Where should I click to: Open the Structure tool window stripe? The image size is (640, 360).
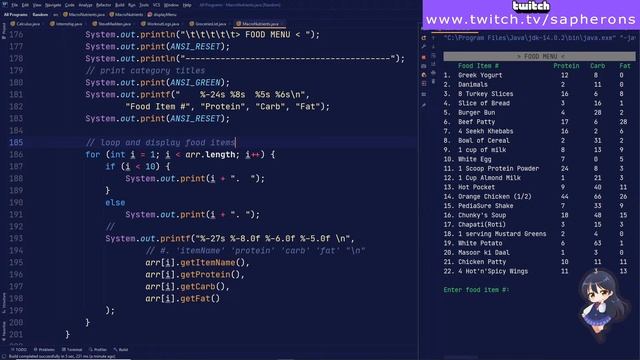click(4, 303)
